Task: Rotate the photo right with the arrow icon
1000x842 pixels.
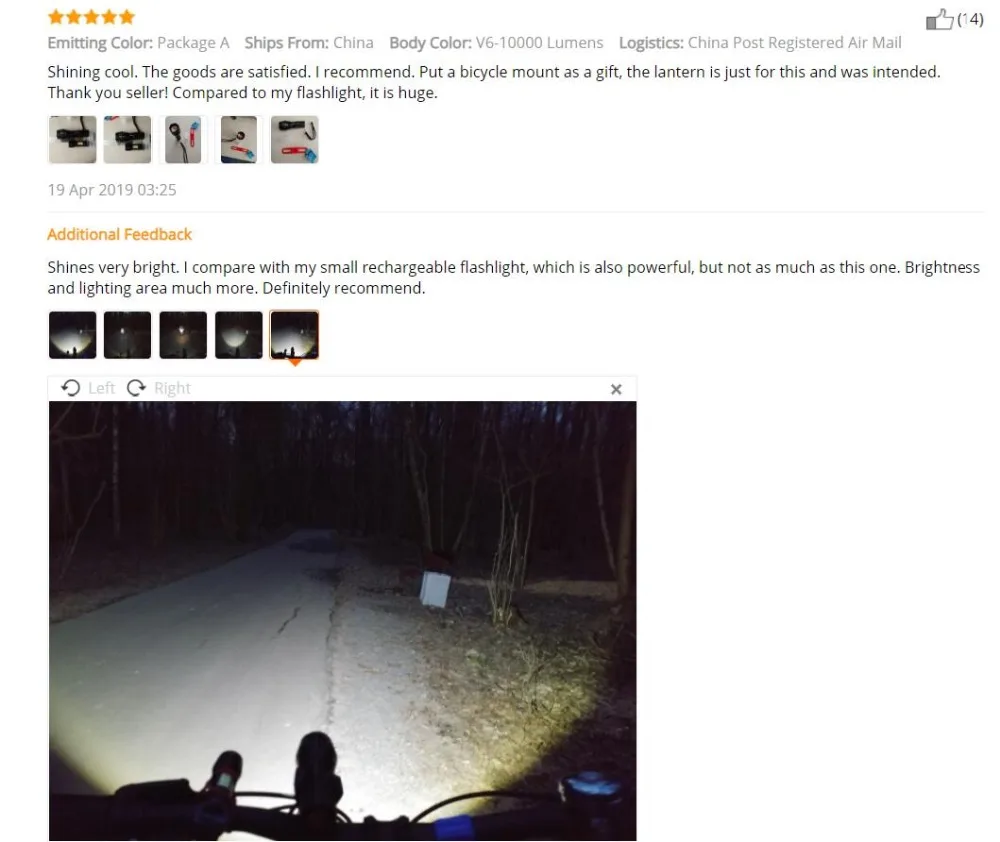Action: [x=136, y=388]
